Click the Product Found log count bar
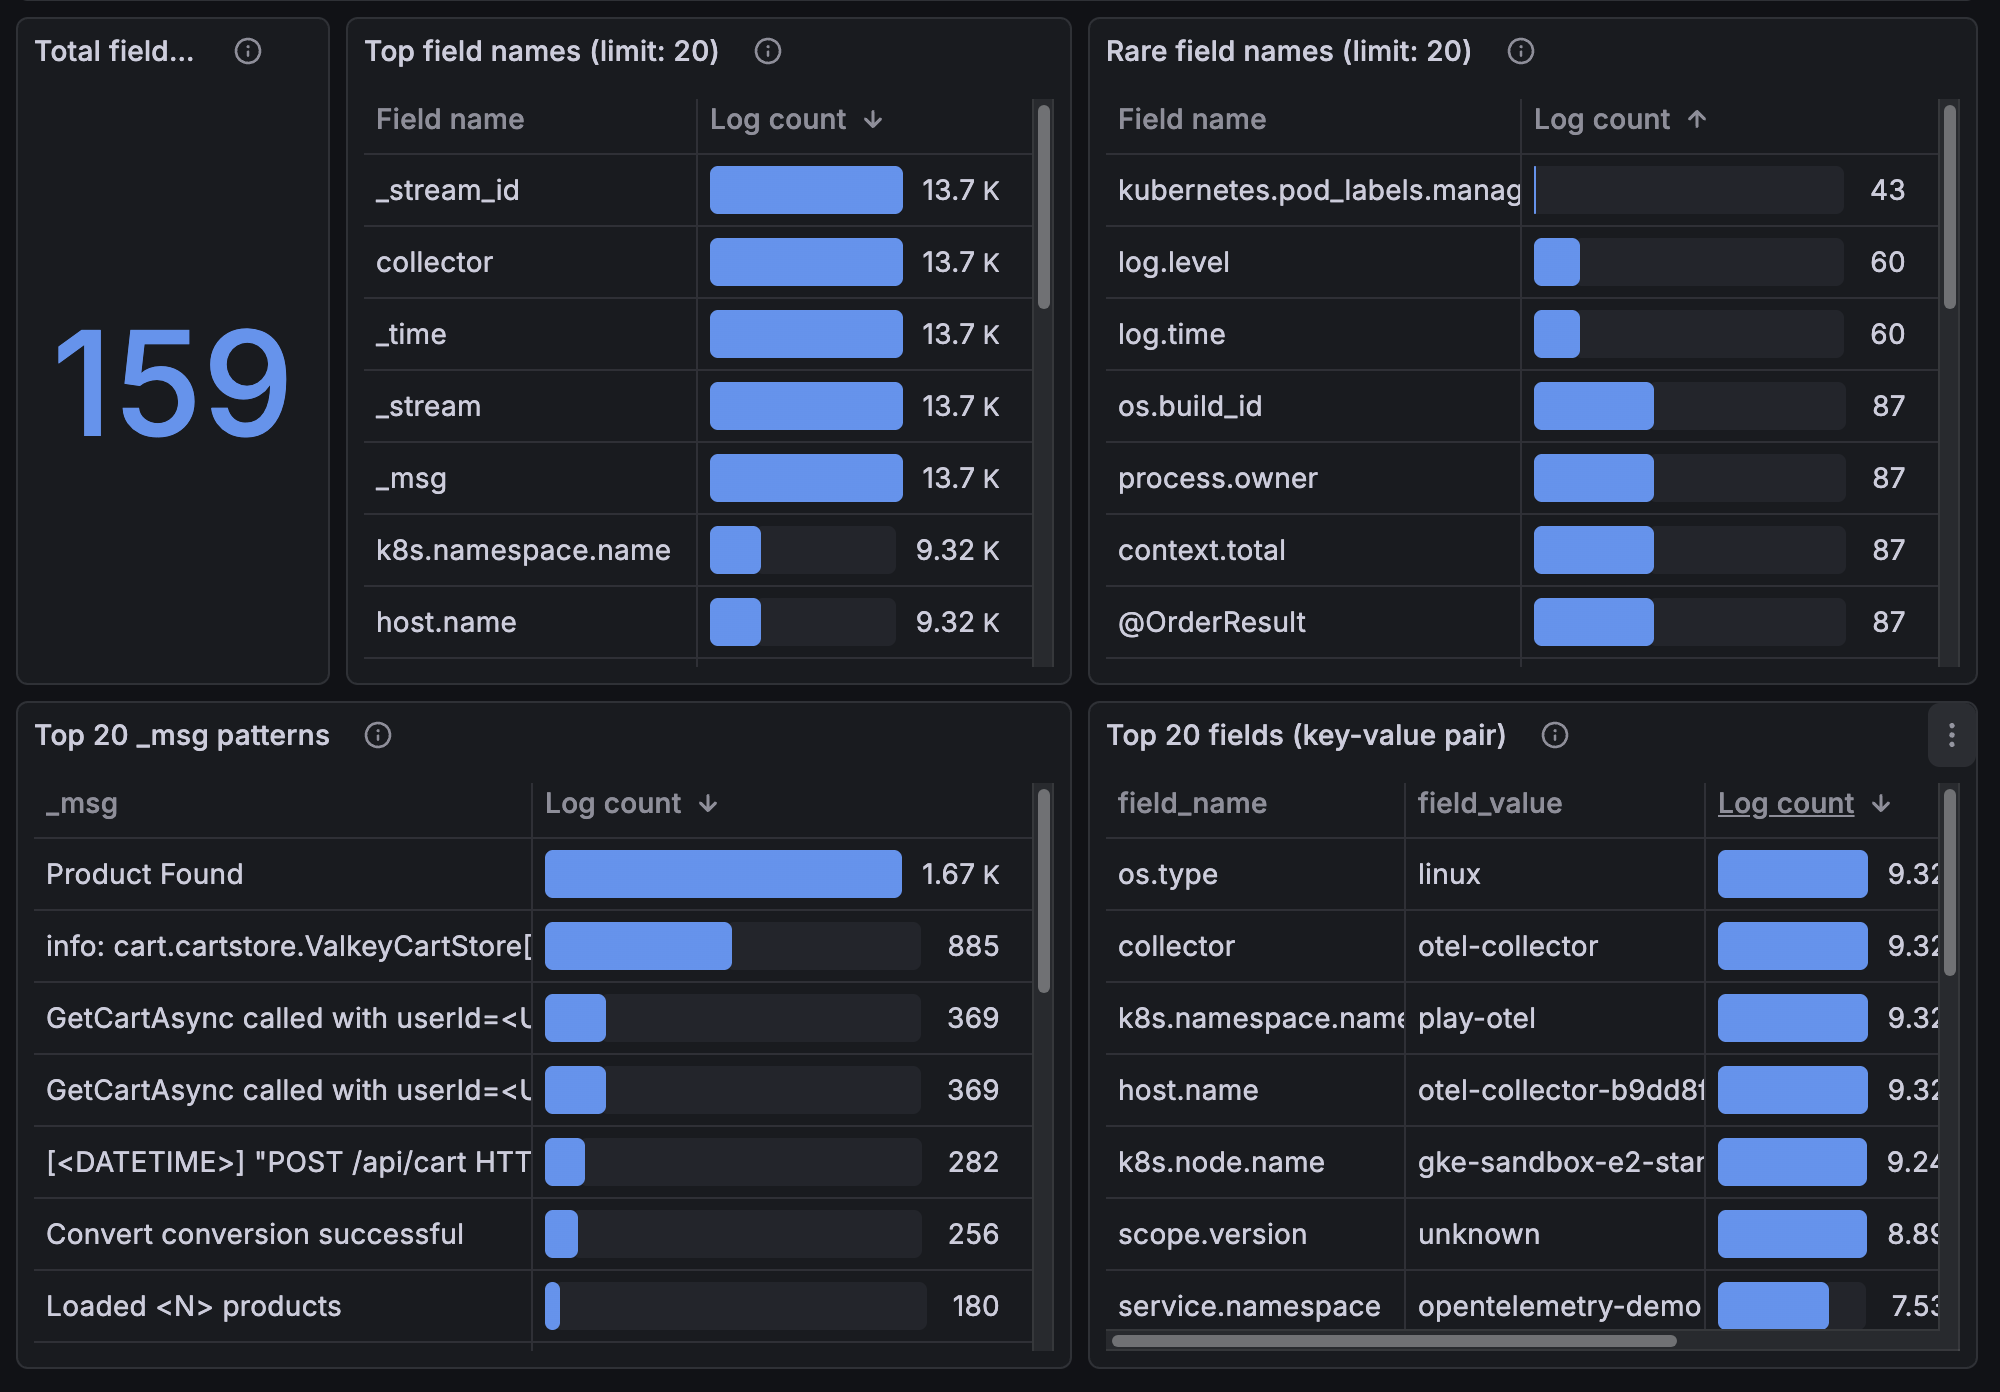 722,874
